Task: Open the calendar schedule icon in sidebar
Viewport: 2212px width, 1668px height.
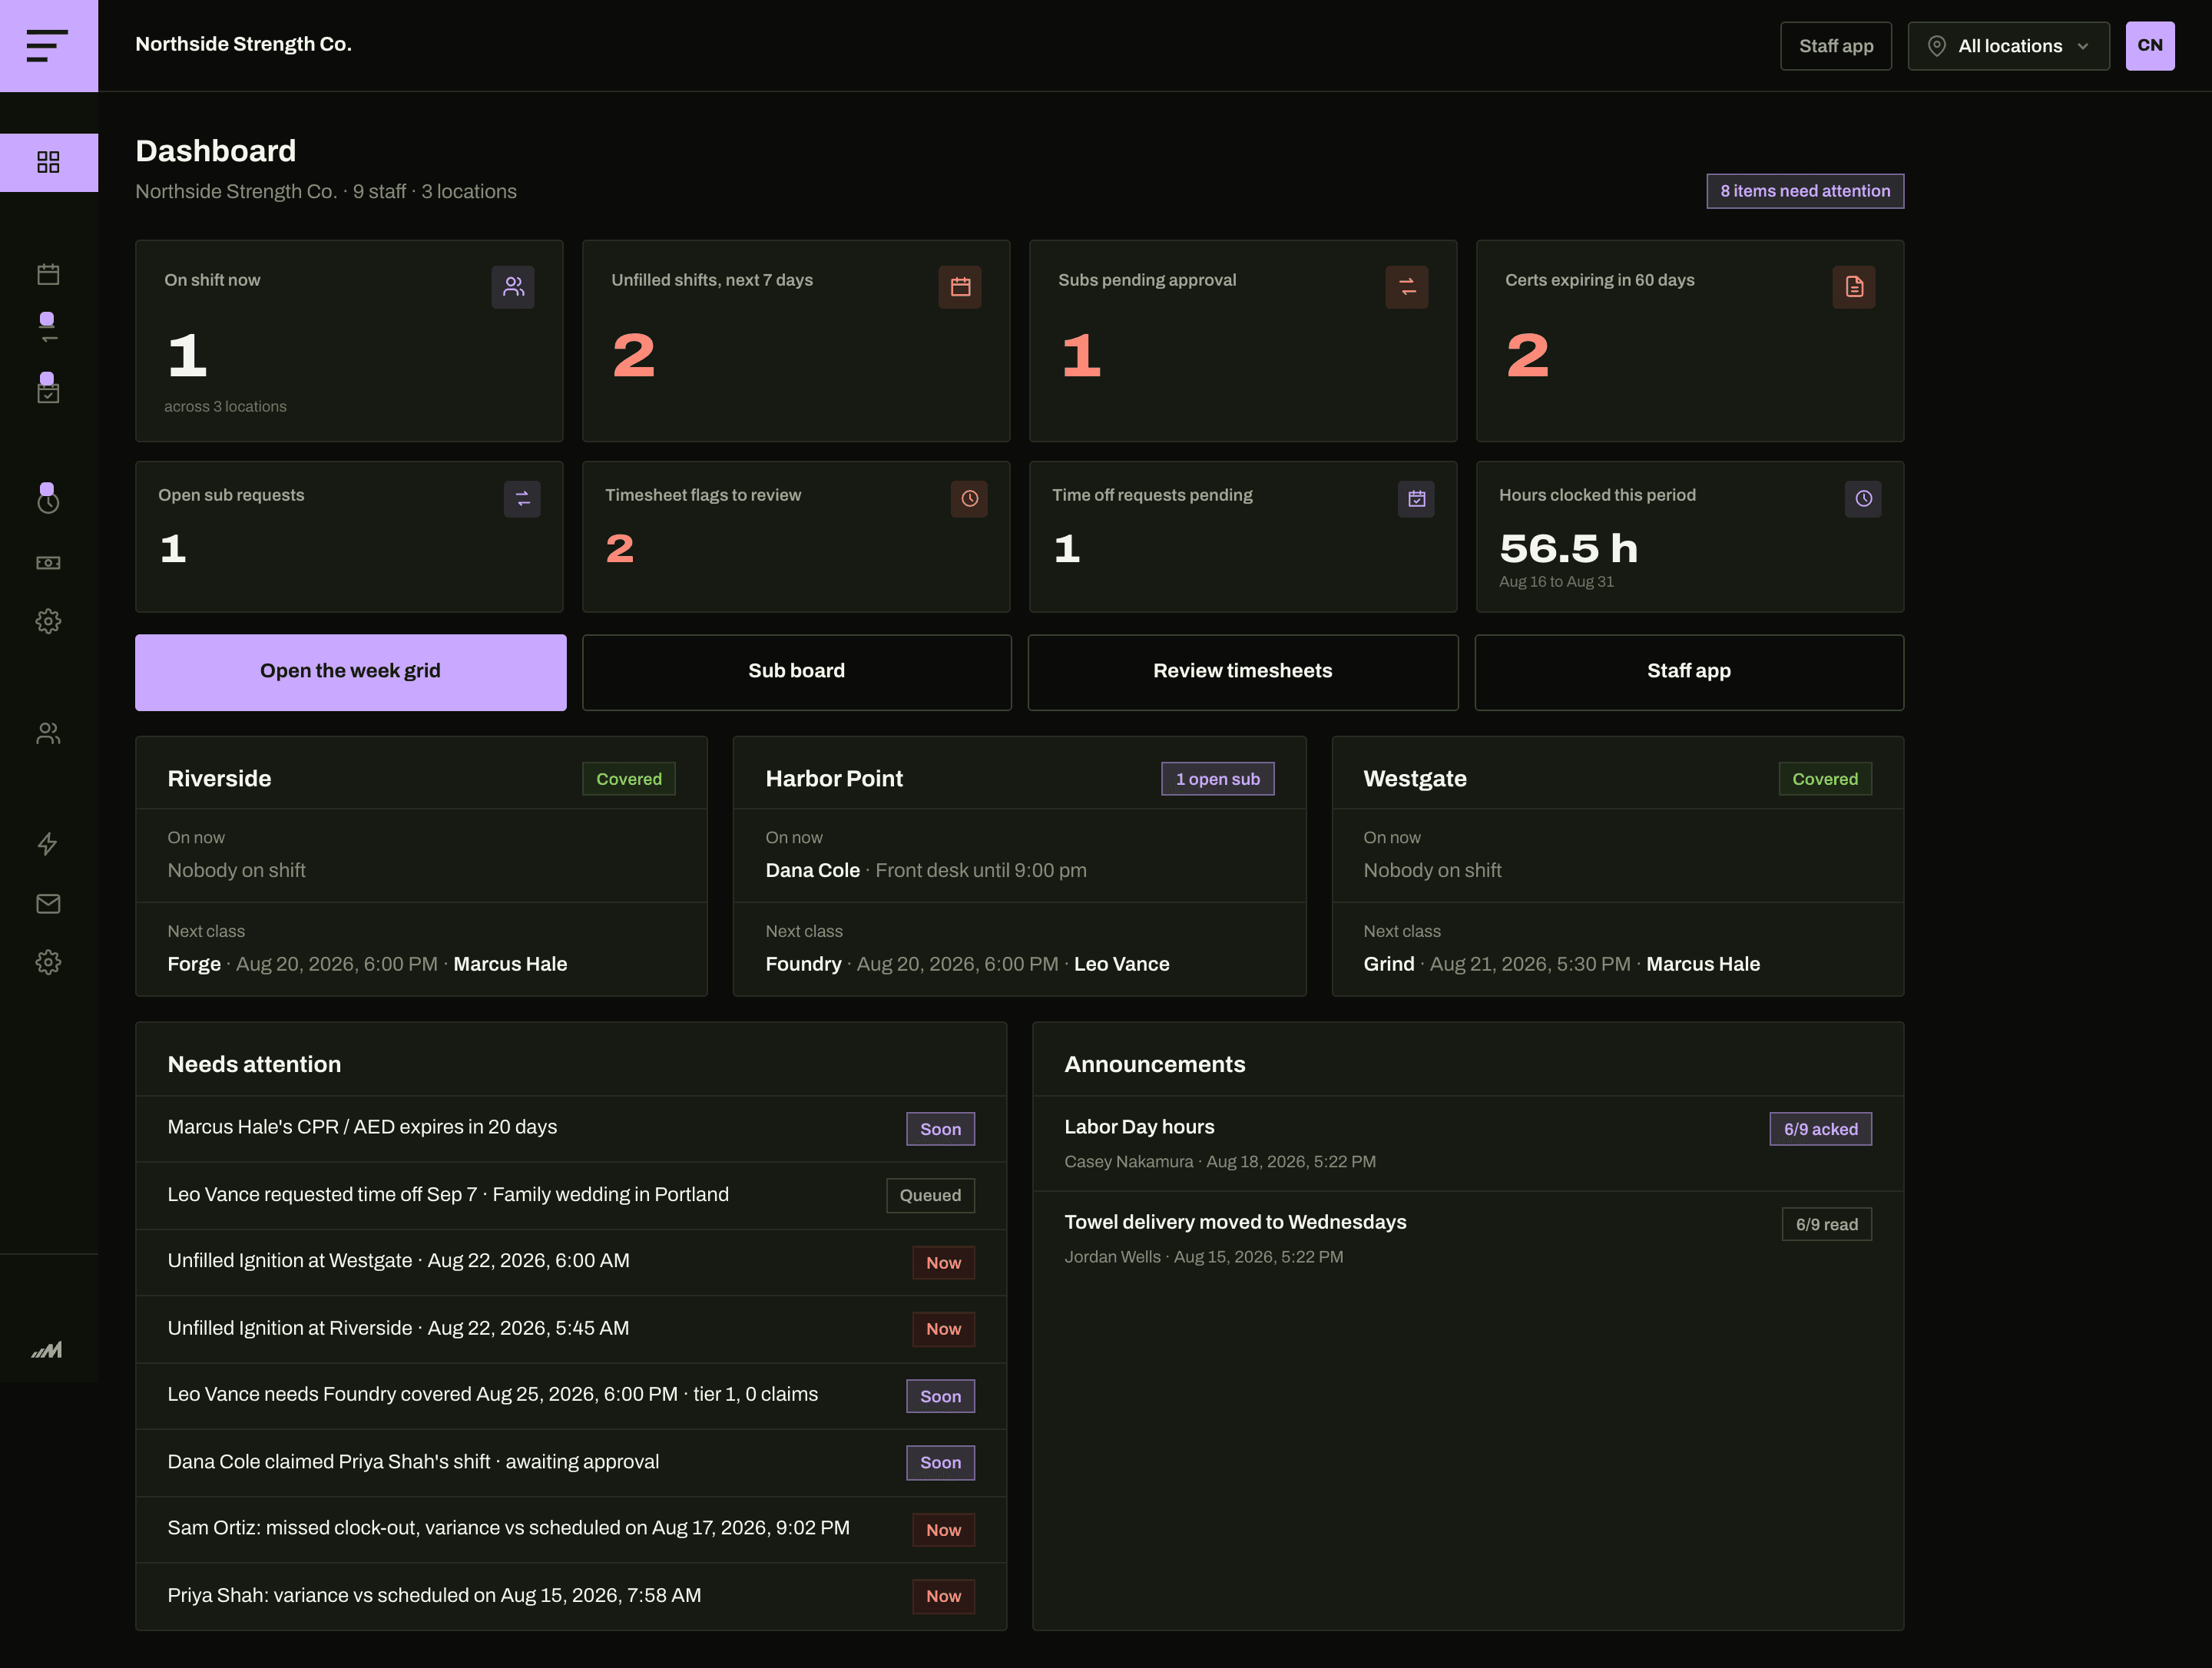Action: (x=48, y=274)
